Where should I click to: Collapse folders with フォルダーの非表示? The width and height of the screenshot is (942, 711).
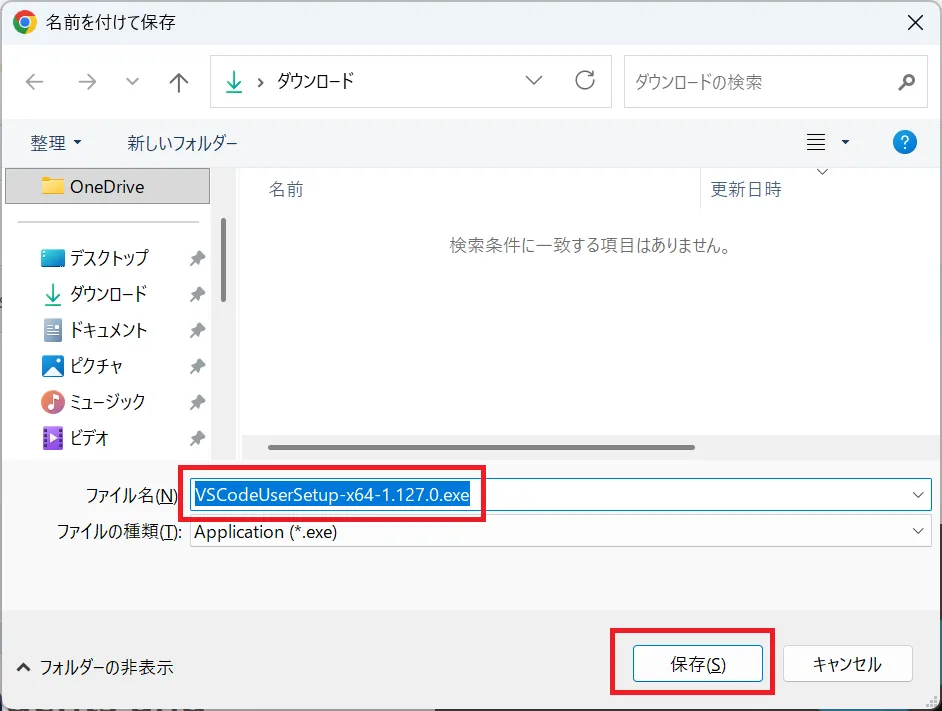point(95,667)
